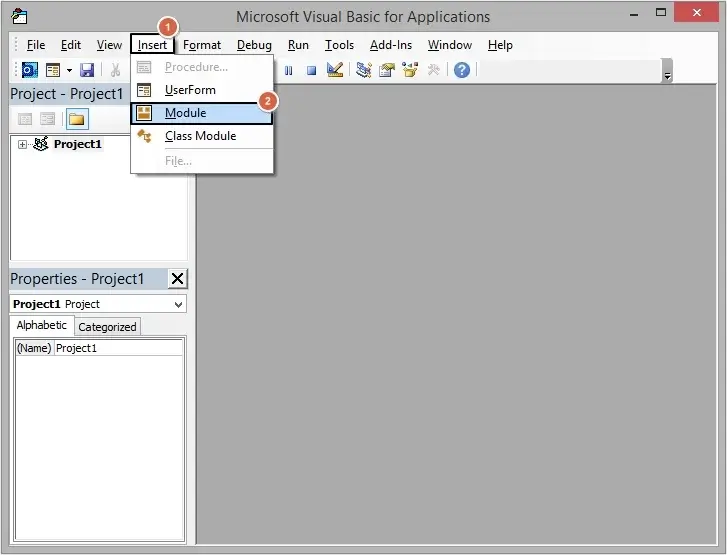Viewport: 727px width, 555px height.
Task: Switch to the Alphabetic tab
Action: pyautogui.click(x=42, y=325)
